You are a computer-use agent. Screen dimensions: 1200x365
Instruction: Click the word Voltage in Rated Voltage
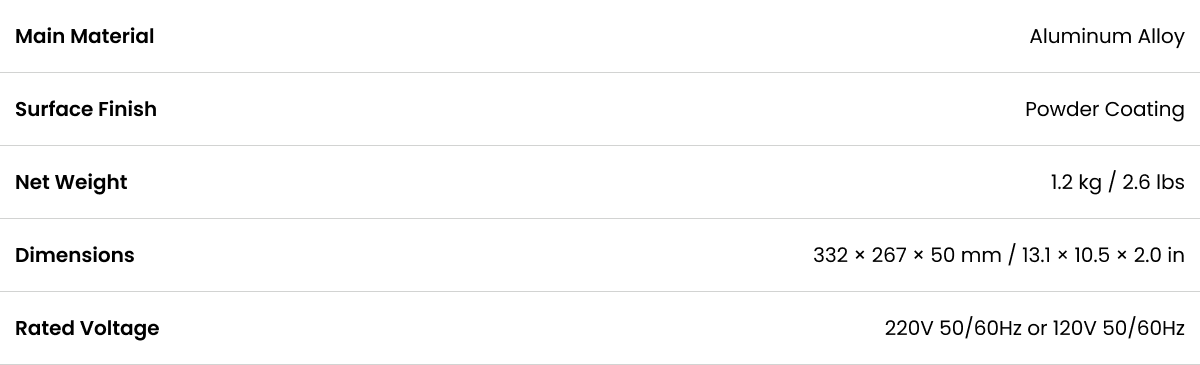(x=123, y=329)
